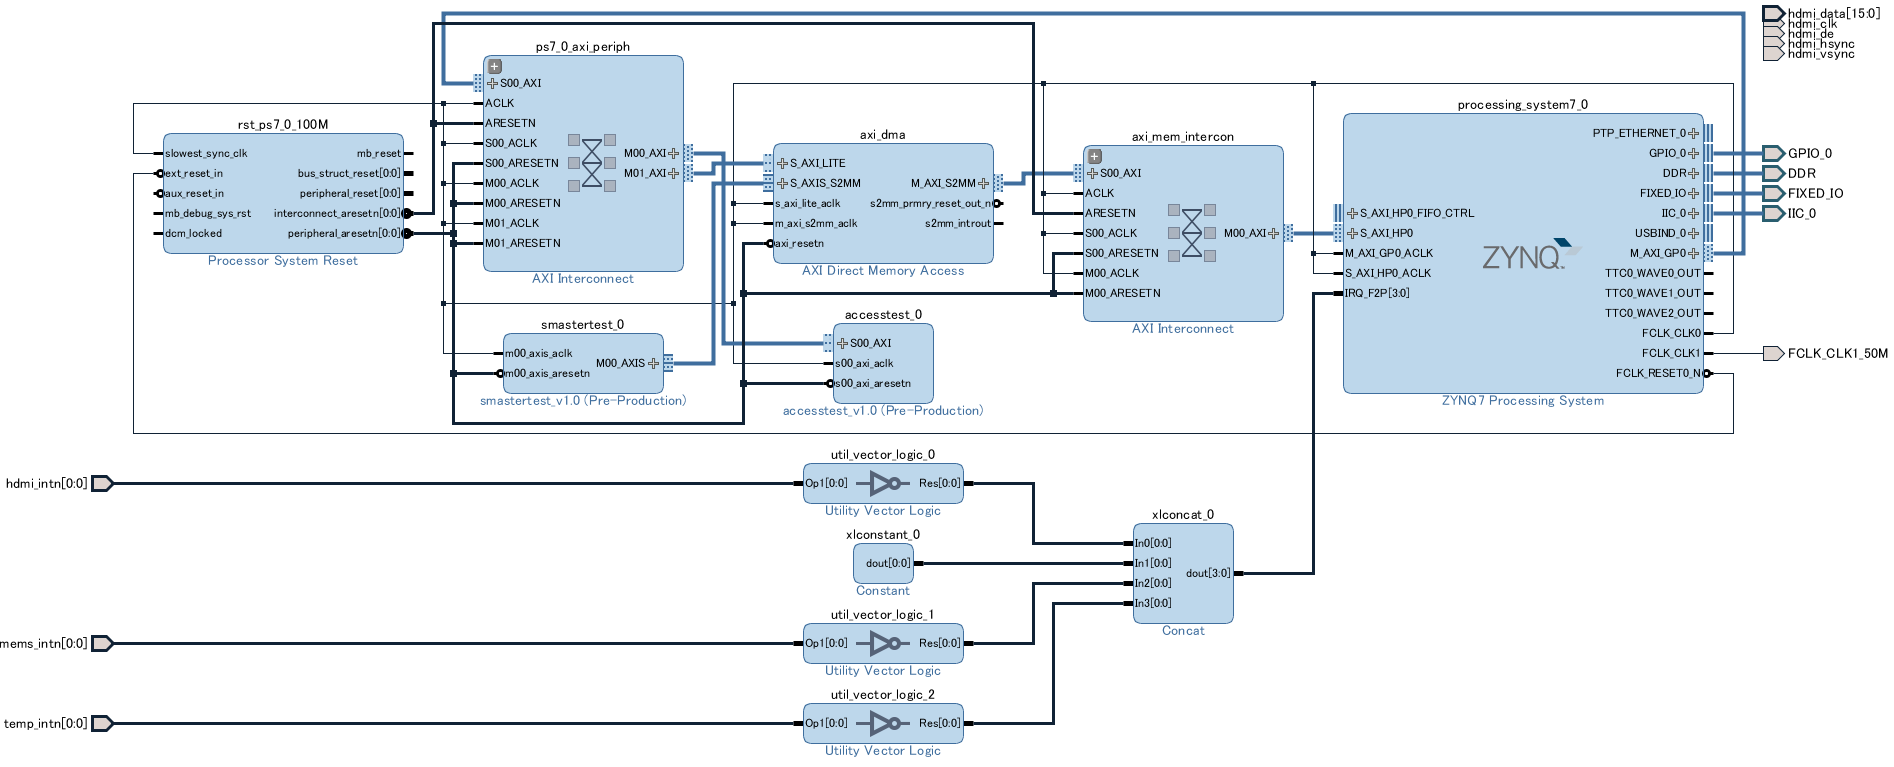Click the crossbar icon inside ps7_0_axi_periph
This screenshot has width=1894, height=767.
(x=592, y=163)
